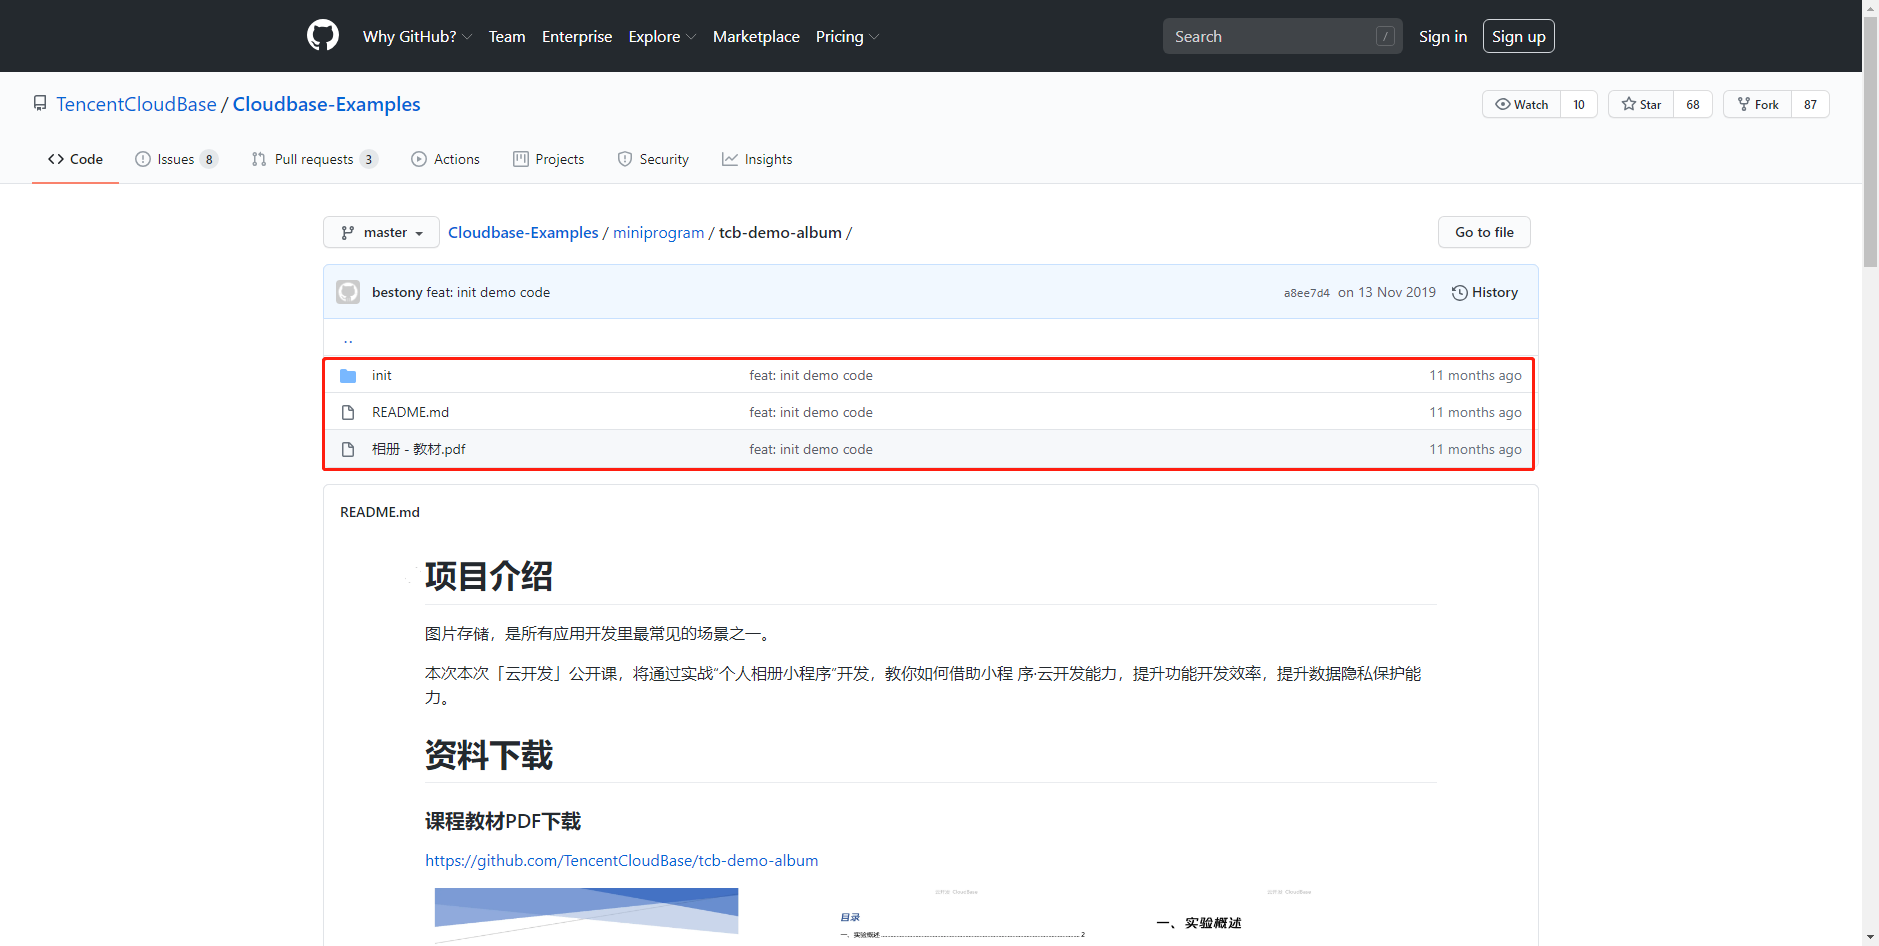
Task: Go to Marketplace
Action: 756,37
